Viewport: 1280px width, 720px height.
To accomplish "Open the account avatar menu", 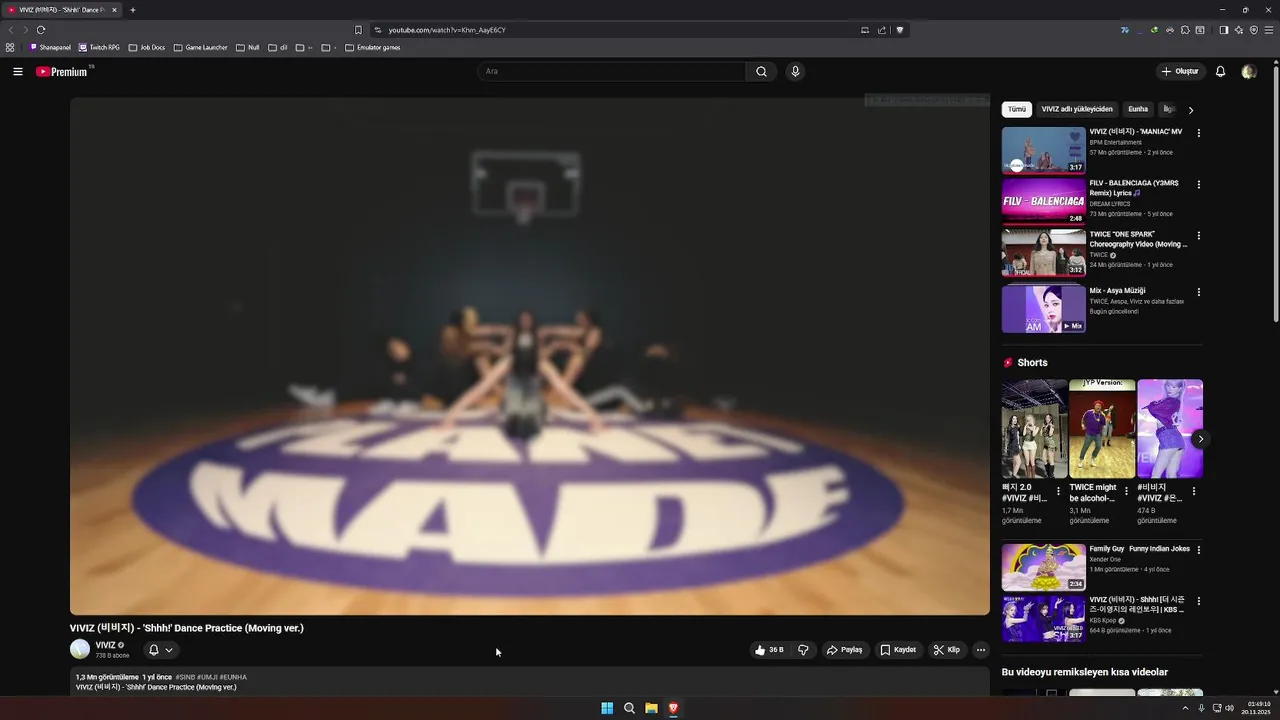I will (1248, 71).
